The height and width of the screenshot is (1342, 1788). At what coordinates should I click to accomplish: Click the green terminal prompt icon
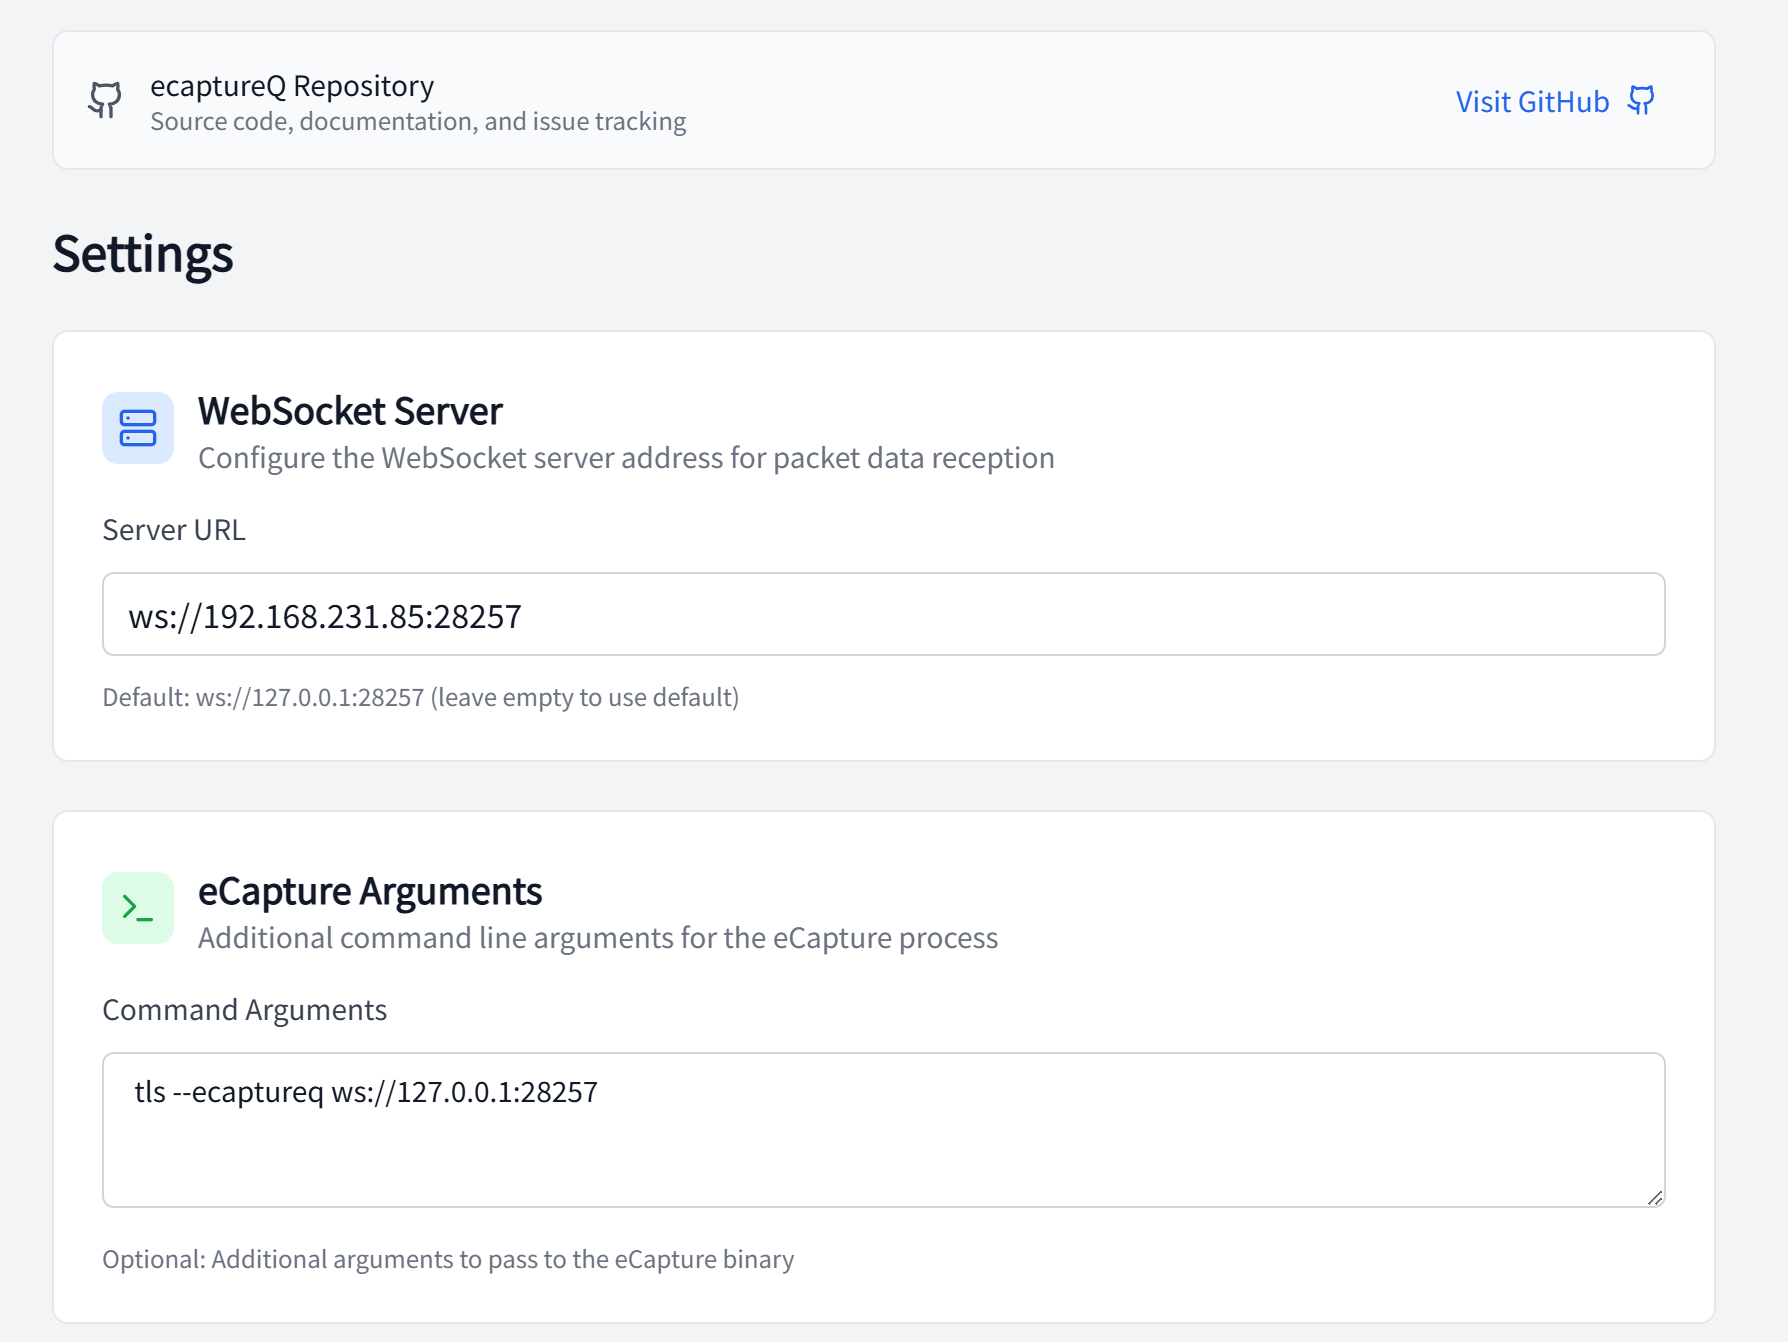(x=138, y=908)
